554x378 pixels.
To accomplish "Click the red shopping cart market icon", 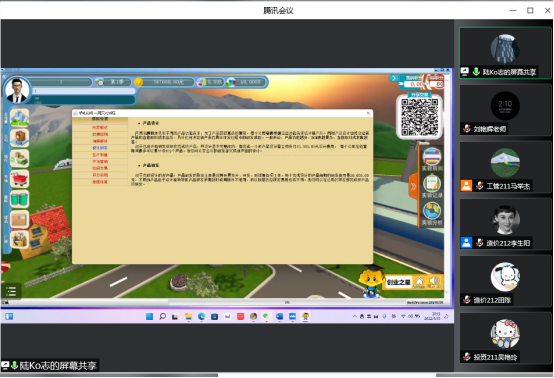I will pyautogui.click(x=19, y=179).
